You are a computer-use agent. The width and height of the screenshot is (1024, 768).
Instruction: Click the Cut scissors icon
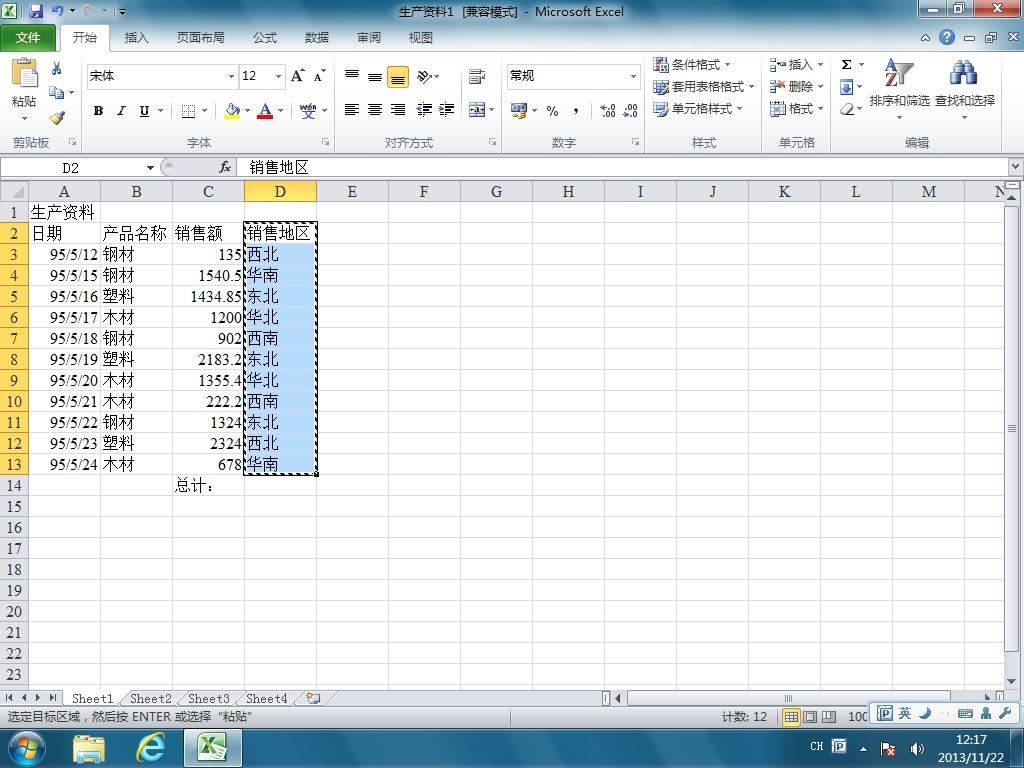tap(57, 68)
